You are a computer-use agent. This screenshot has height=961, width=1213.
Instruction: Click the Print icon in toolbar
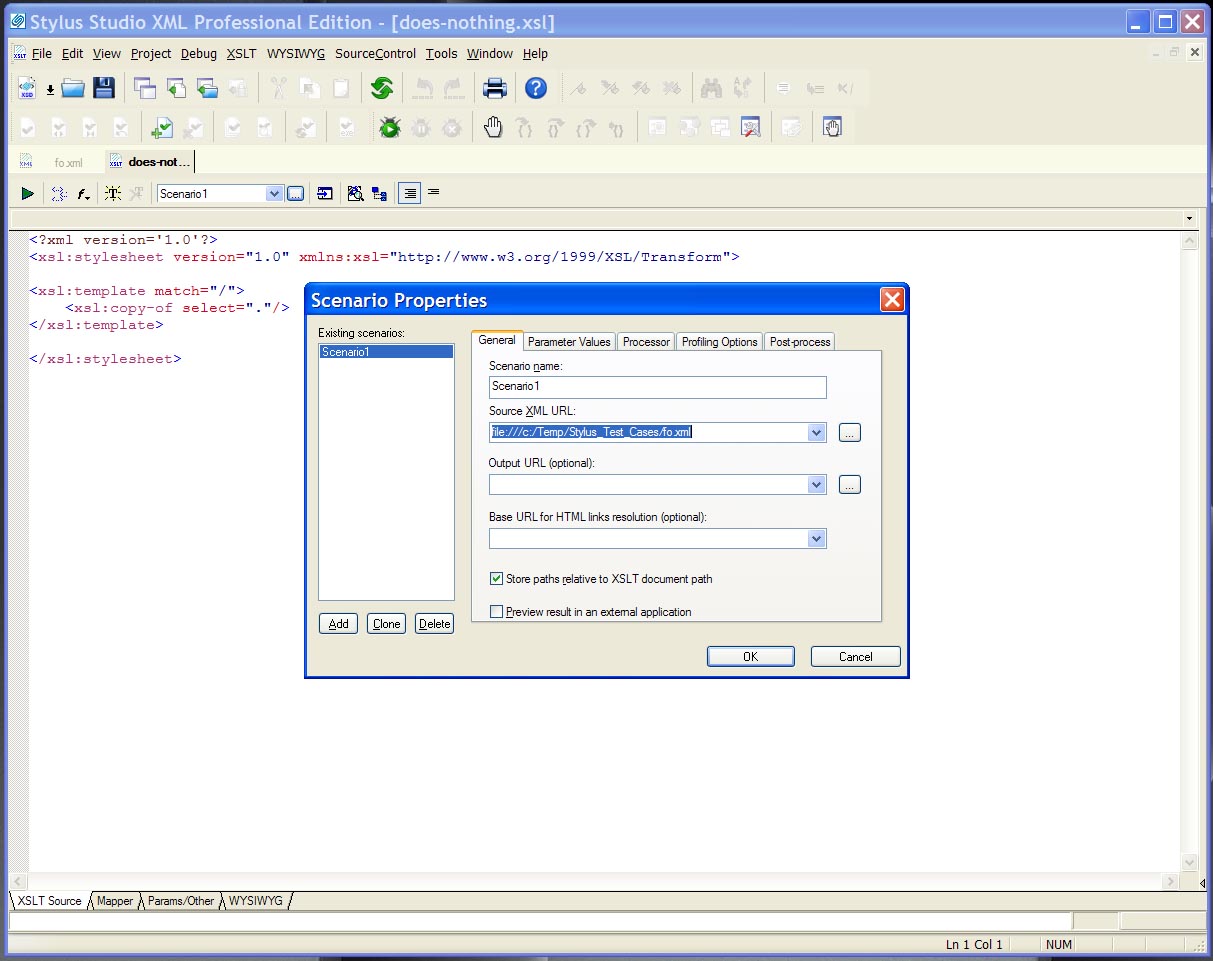[x=495, y=88]
